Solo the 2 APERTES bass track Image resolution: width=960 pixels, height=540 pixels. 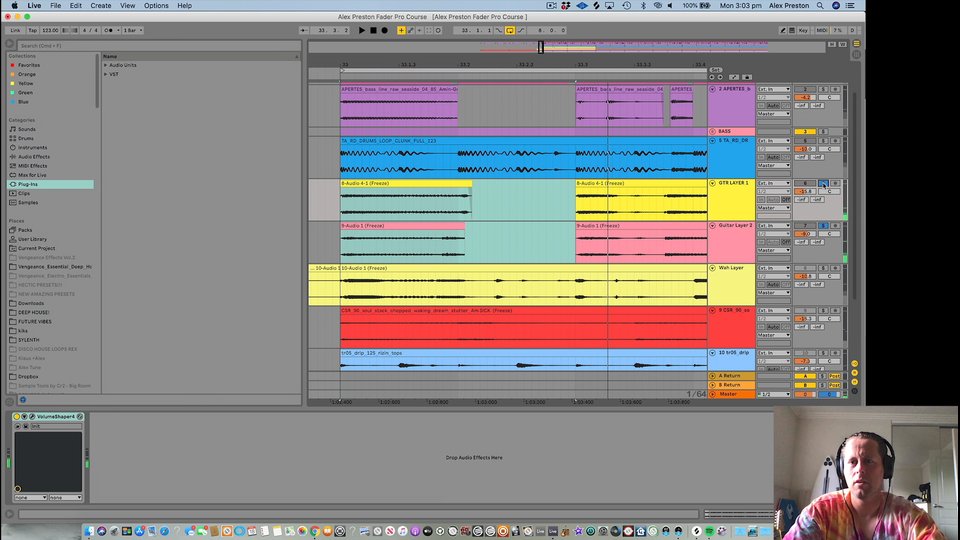pyautogui.click(x=823, y=89)
